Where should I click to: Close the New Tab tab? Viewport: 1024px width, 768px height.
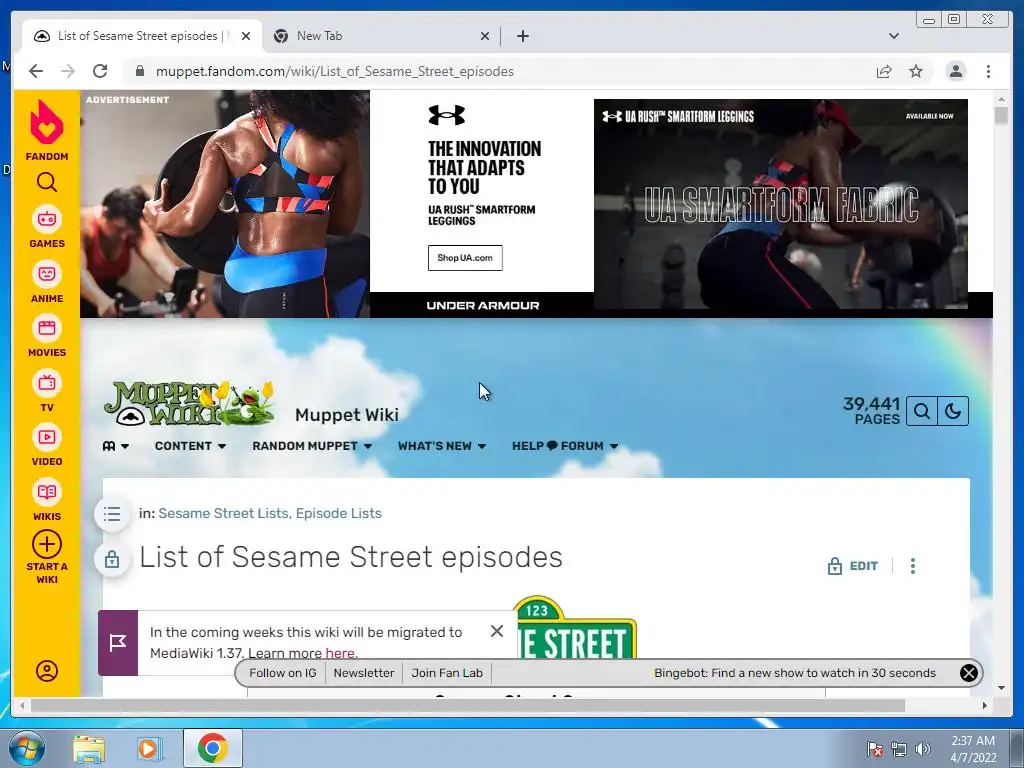(485, 36)
